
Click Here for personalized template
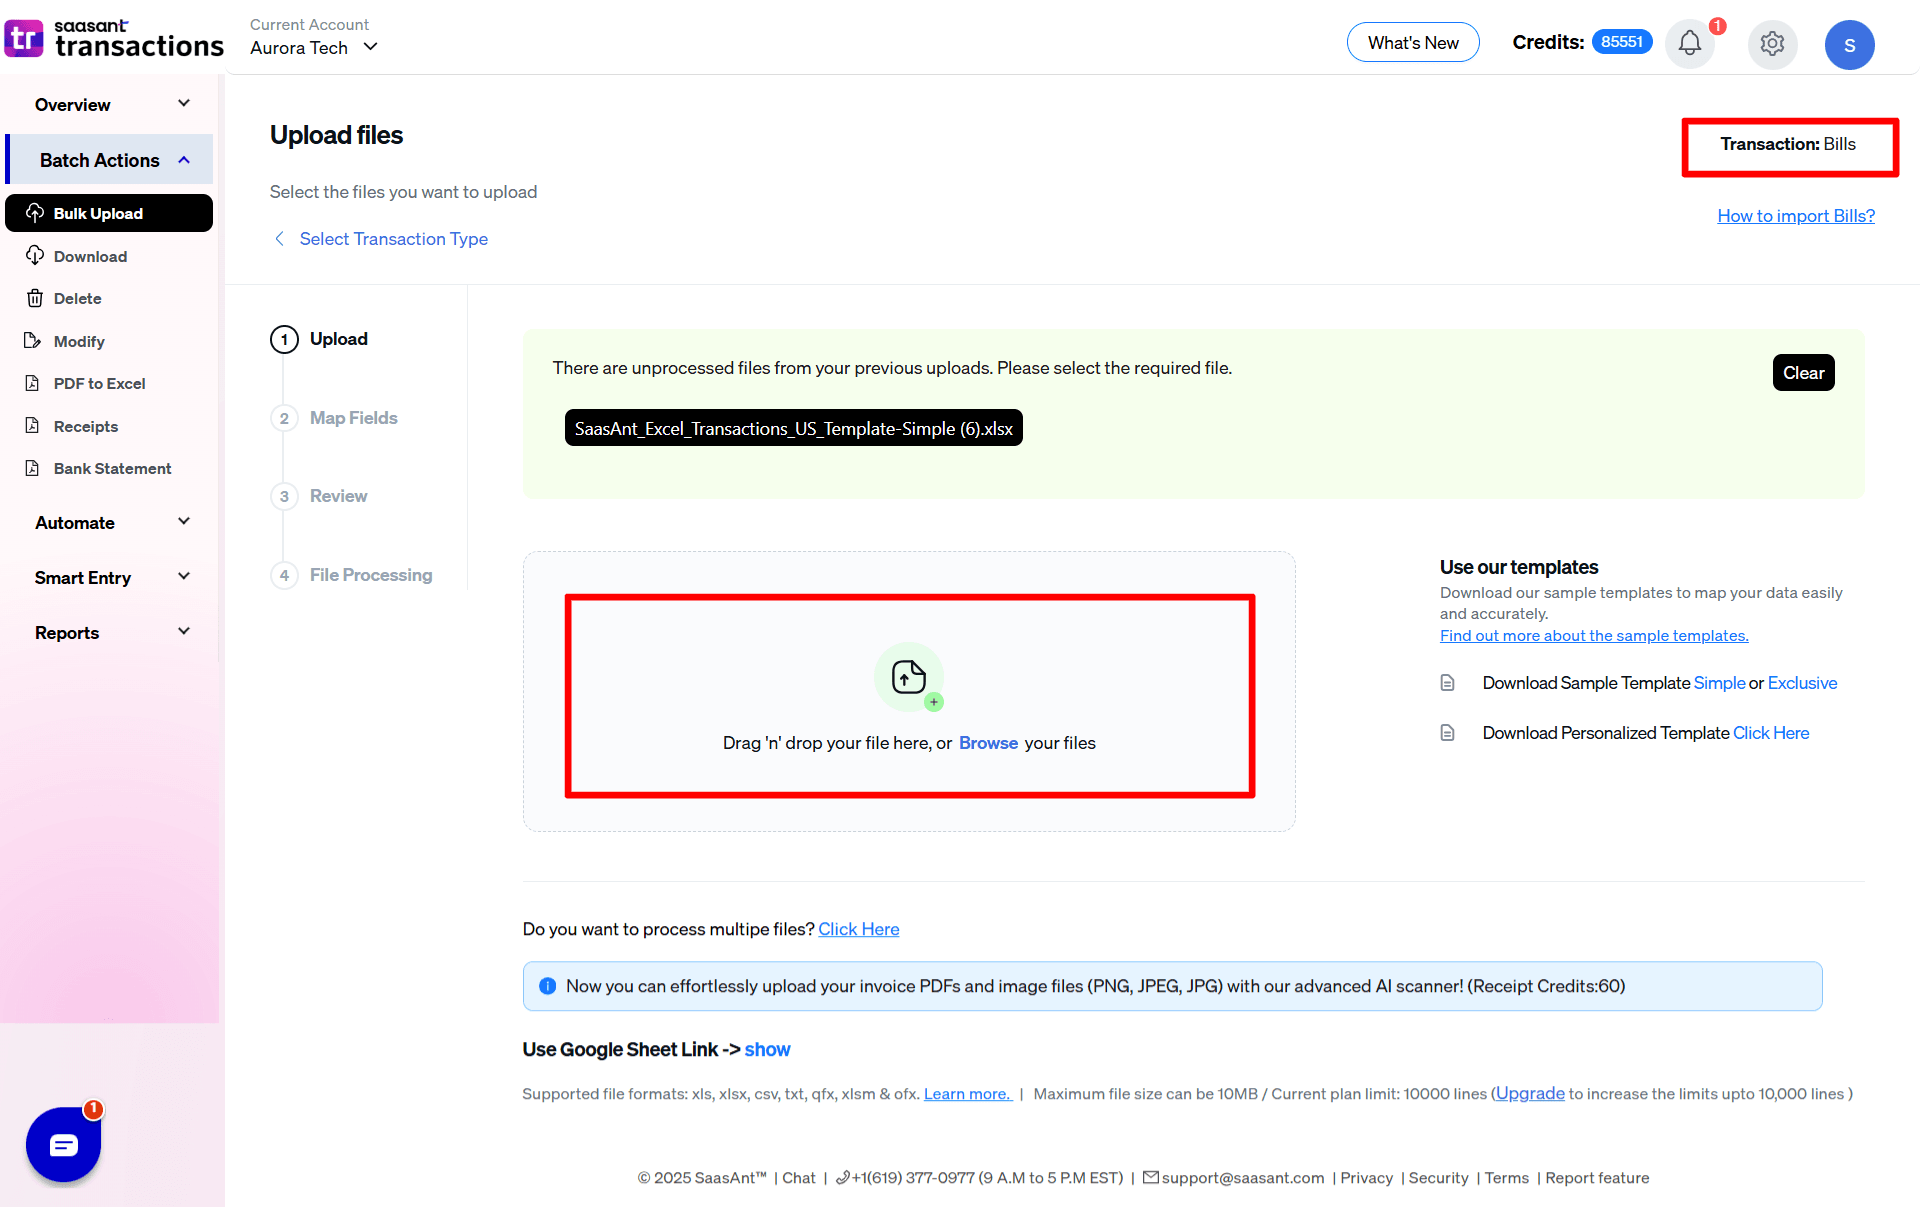pyautogui.click(x=1771, y=733)
